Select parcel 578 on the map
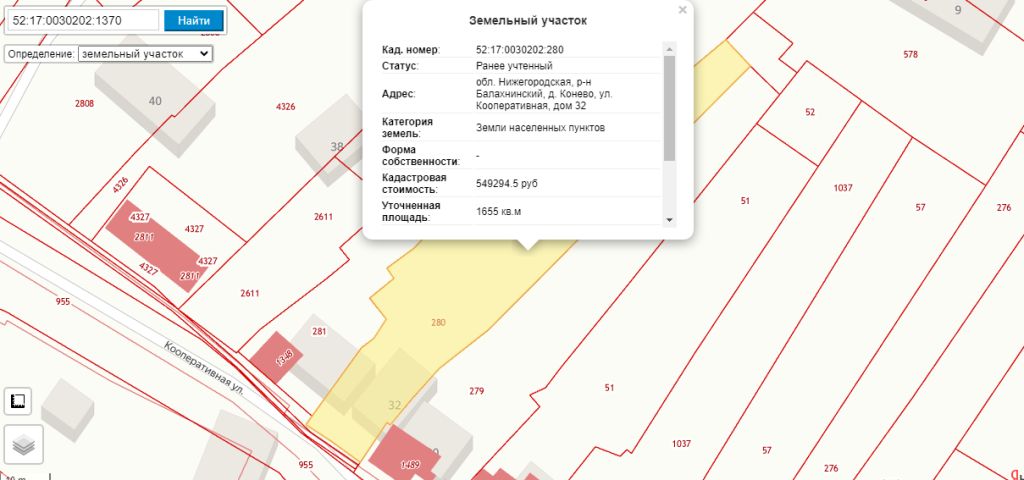The width and height of the screenshot is (1024, 480). coord(911,54)
